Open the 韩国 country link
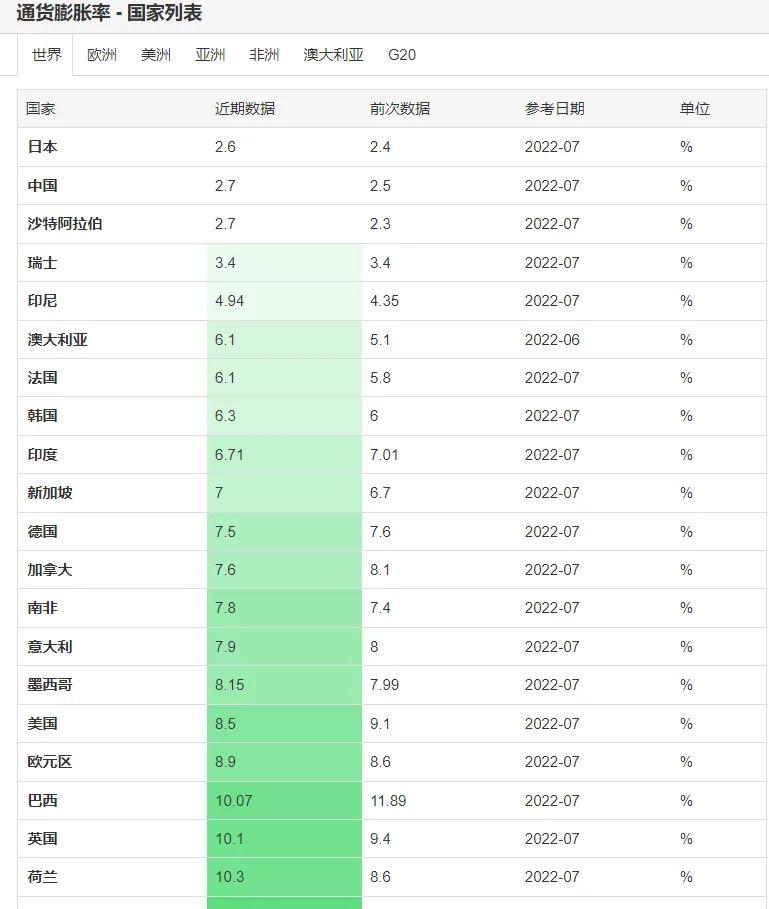This screenshot has width=769, height=909. pos(42,416)
